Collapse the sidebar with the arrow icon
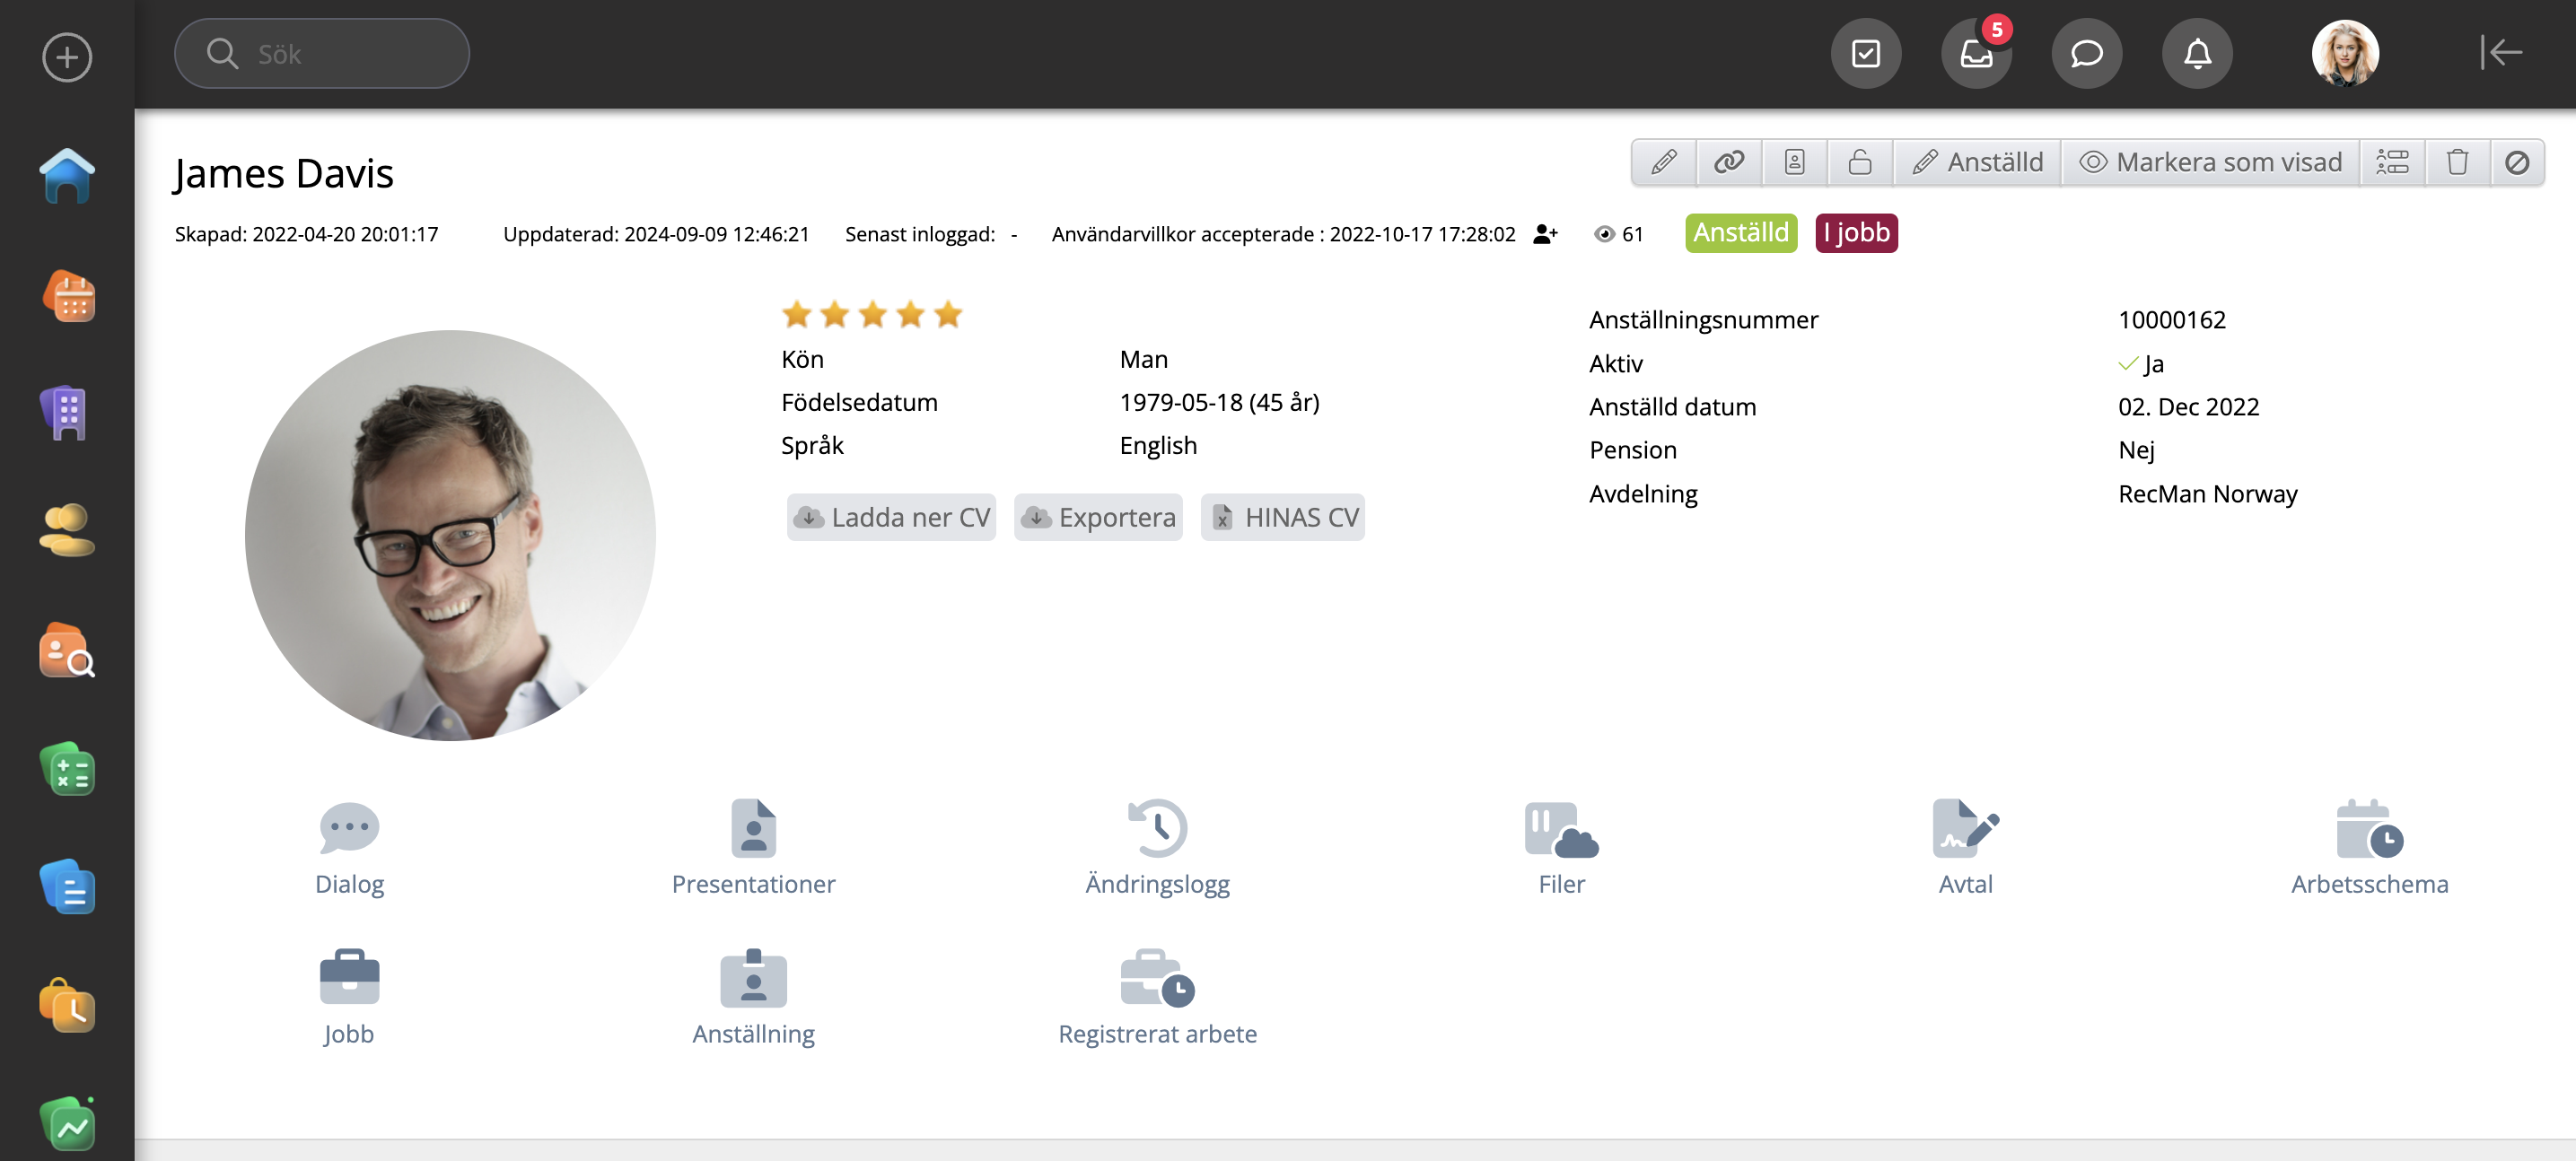Screen dimensions: 2576x1161 (x=2500, y=53)
